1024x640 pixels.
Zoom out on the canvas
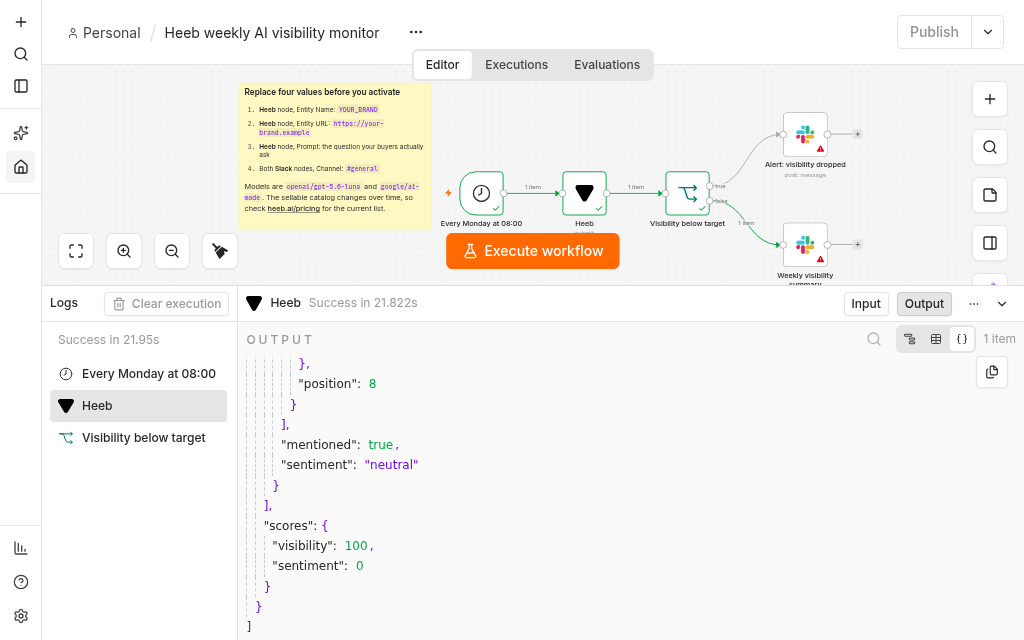point(172,251)
